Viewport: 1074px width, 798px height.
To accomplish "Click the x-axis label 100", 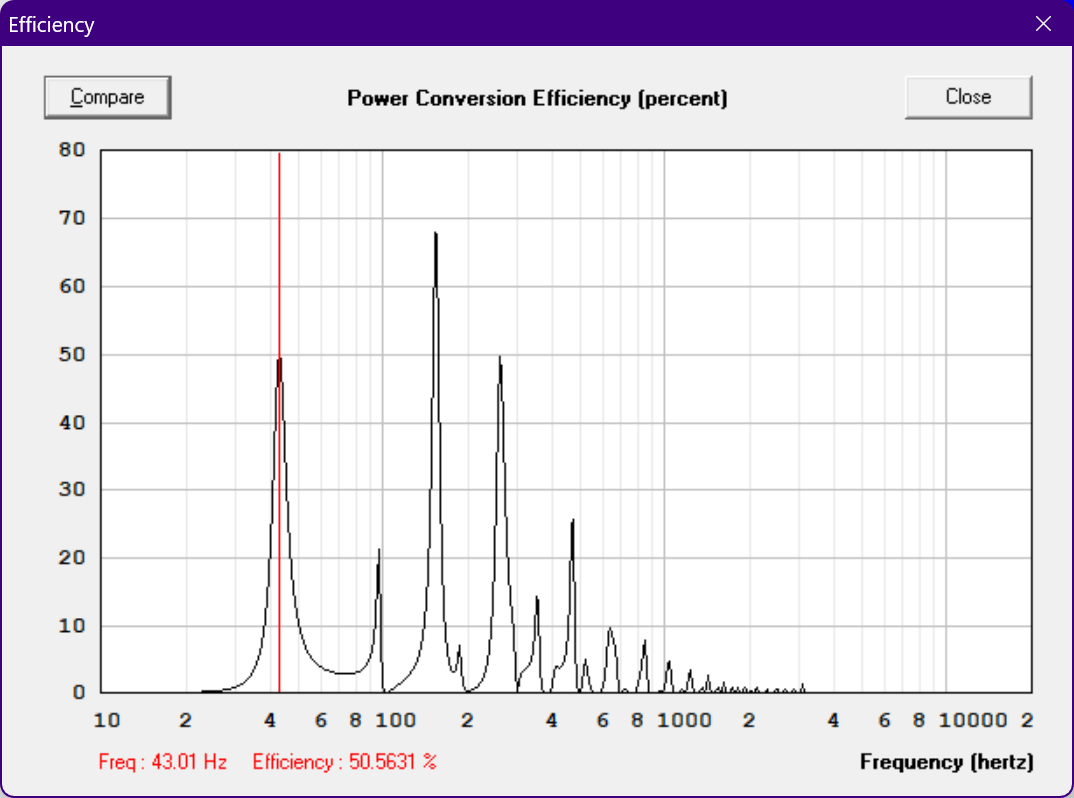I will 395,721.
